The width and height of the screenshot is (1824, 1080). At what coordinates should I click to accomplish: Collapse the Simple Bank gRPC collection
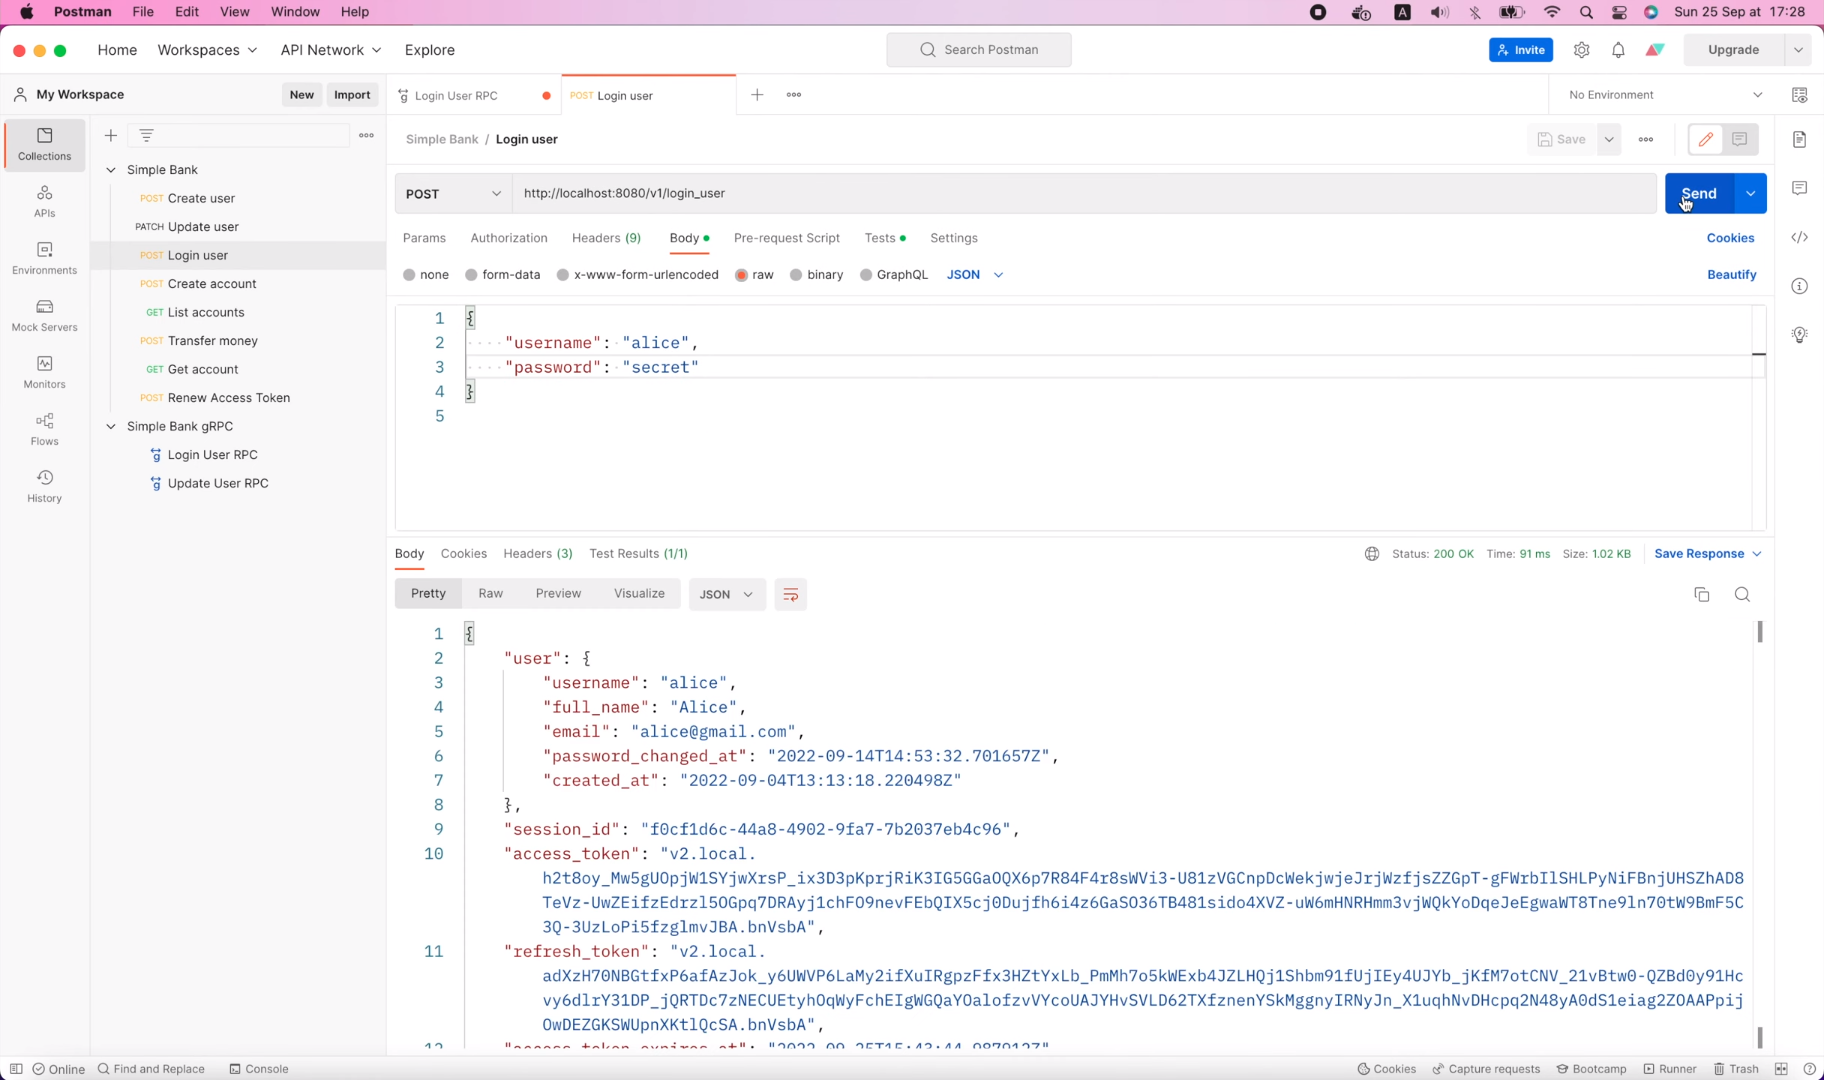pos(111,426)
